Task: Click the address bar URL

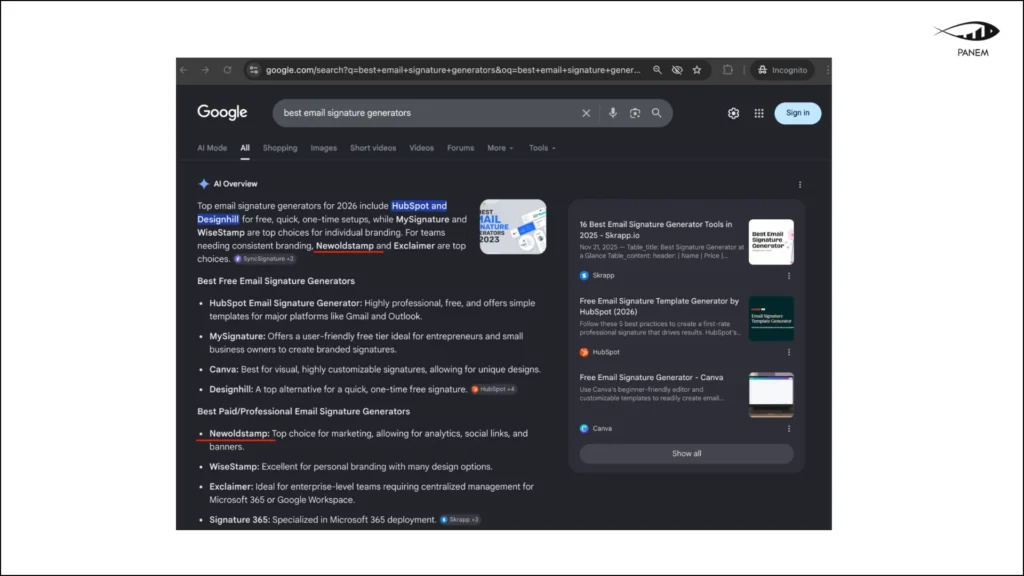Action: coord(453,70)
